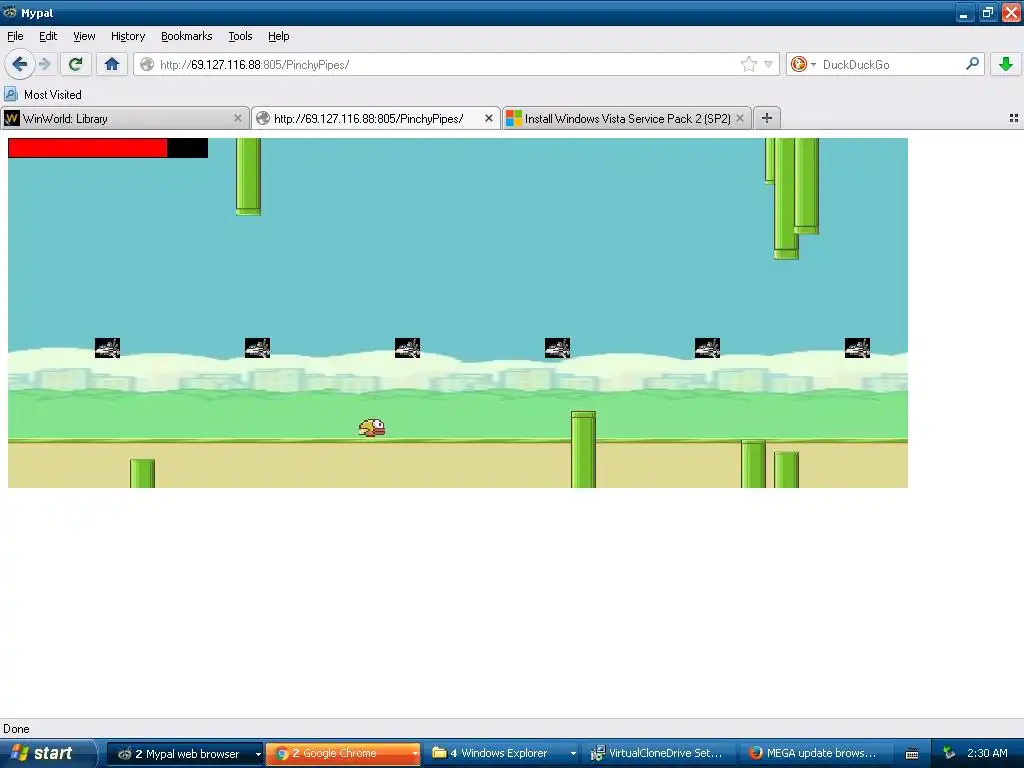Bookmark this page with the star icon
This screenshot has width=1024, height=768.
(x=748, y=64)
